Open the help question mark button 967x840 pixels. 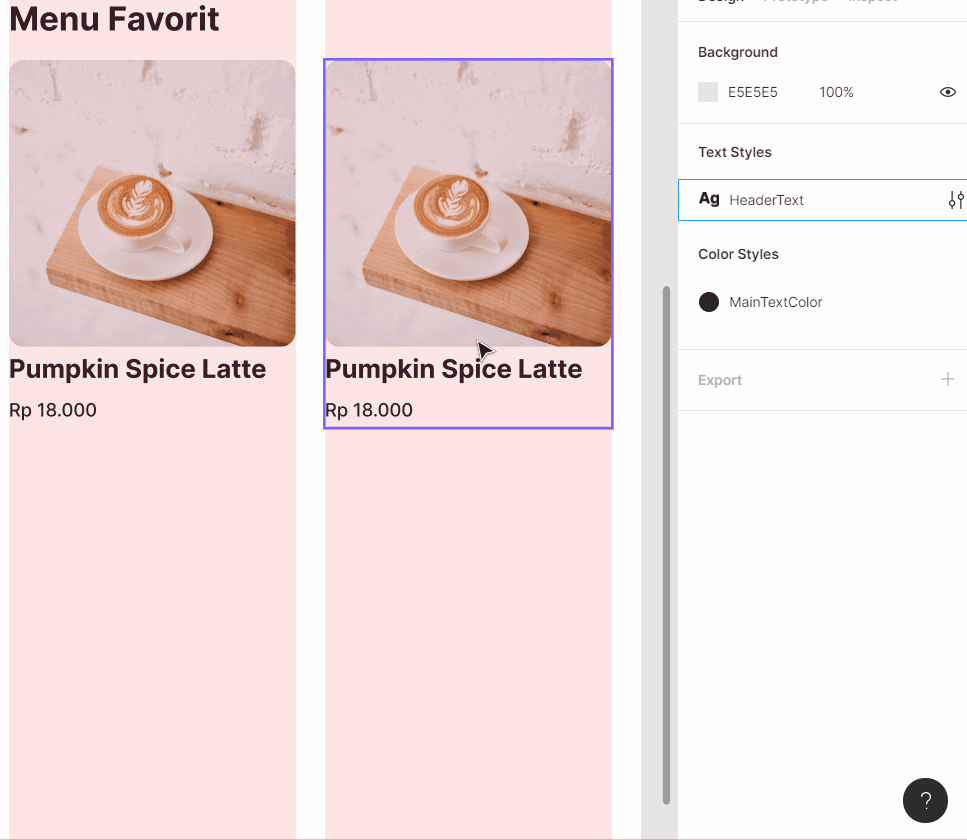tap(925, 800)
